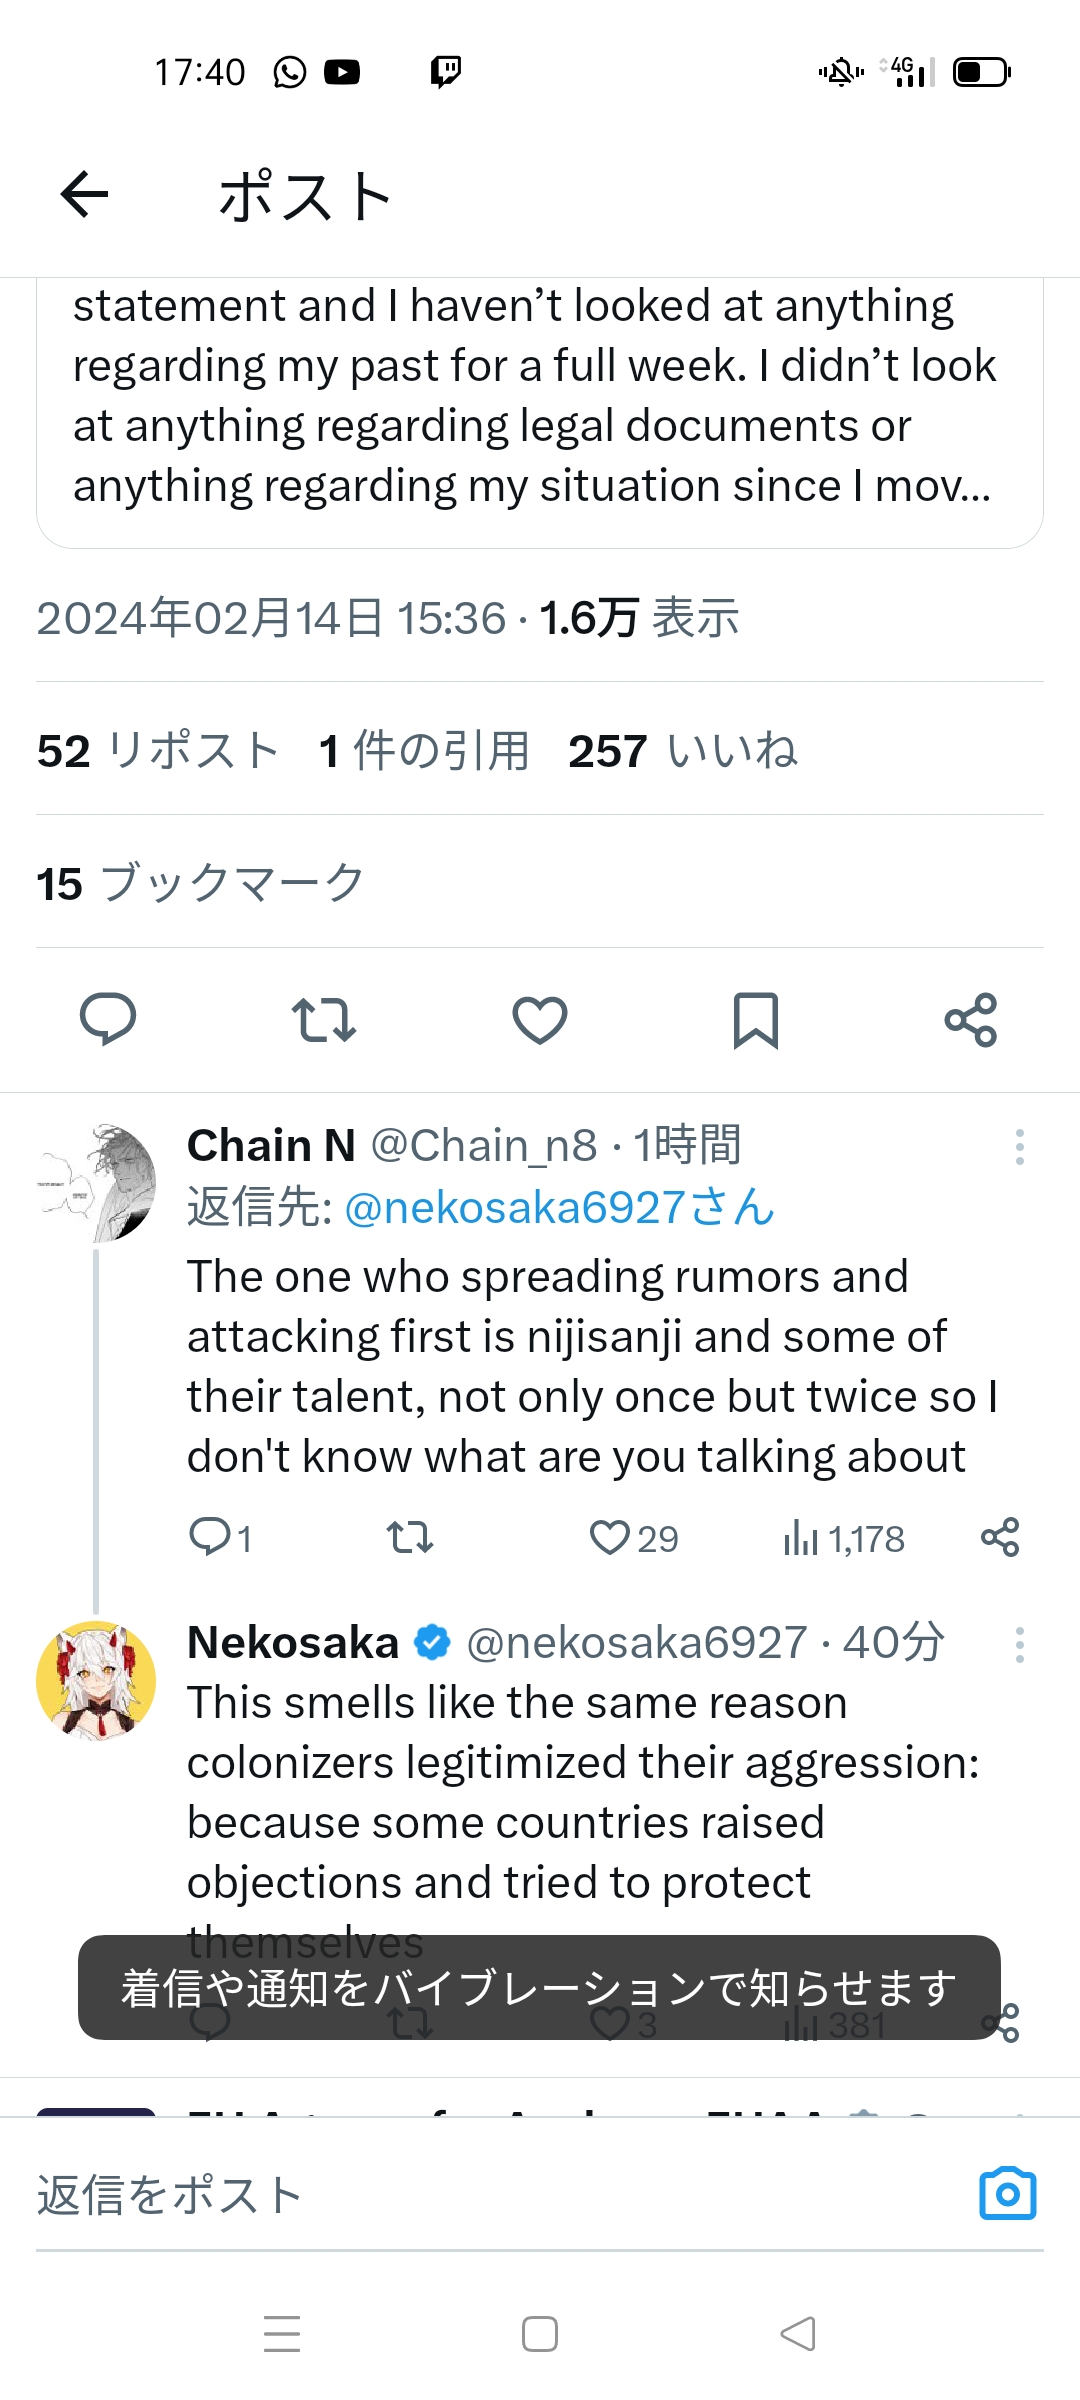Bookmark the main post
Viewport: 1080px width, 2400px height.
[x=756, y=1020]
